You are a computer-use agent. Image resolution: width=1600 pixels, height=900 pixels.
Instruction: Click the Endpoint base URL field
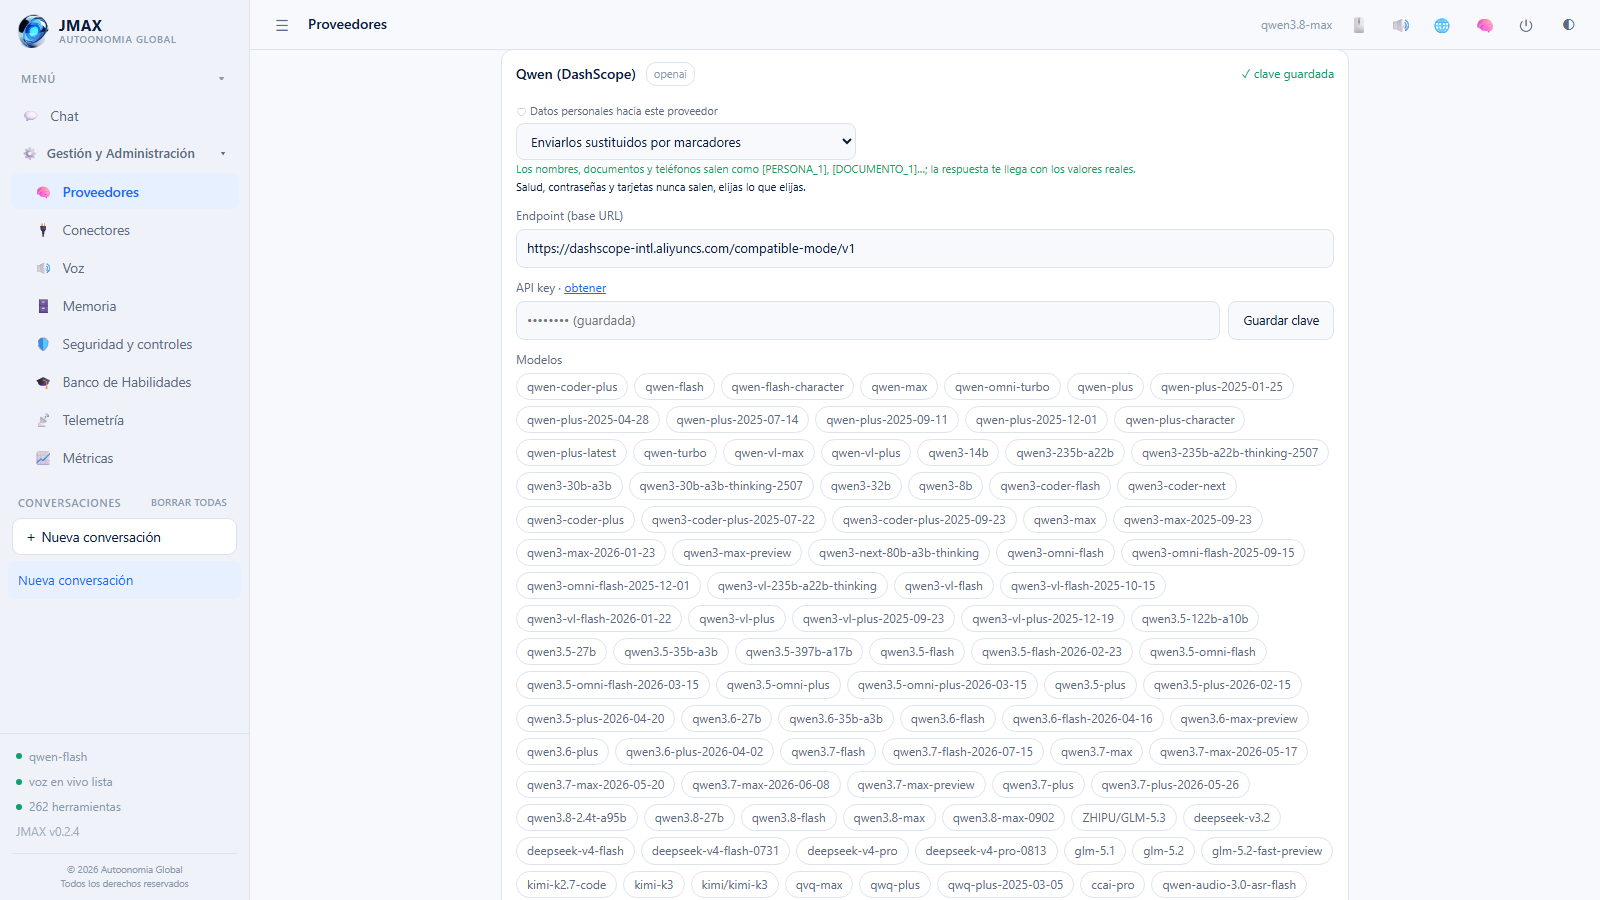click(x=924, y=249)
